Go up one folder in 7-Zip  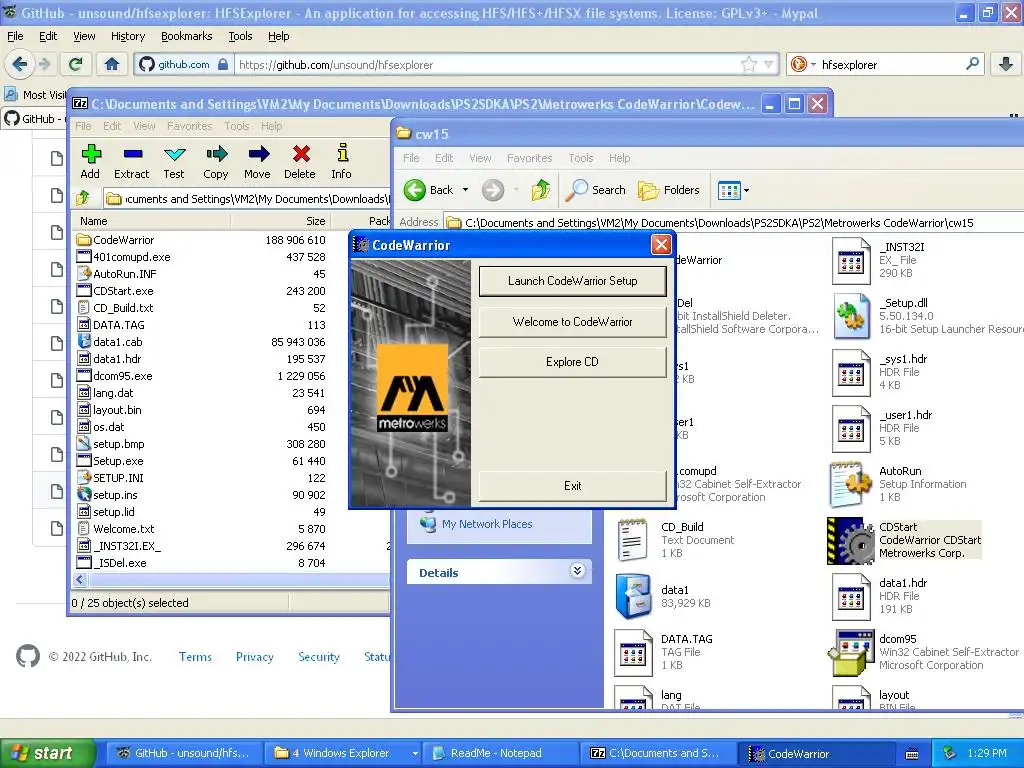pos(83,198)
